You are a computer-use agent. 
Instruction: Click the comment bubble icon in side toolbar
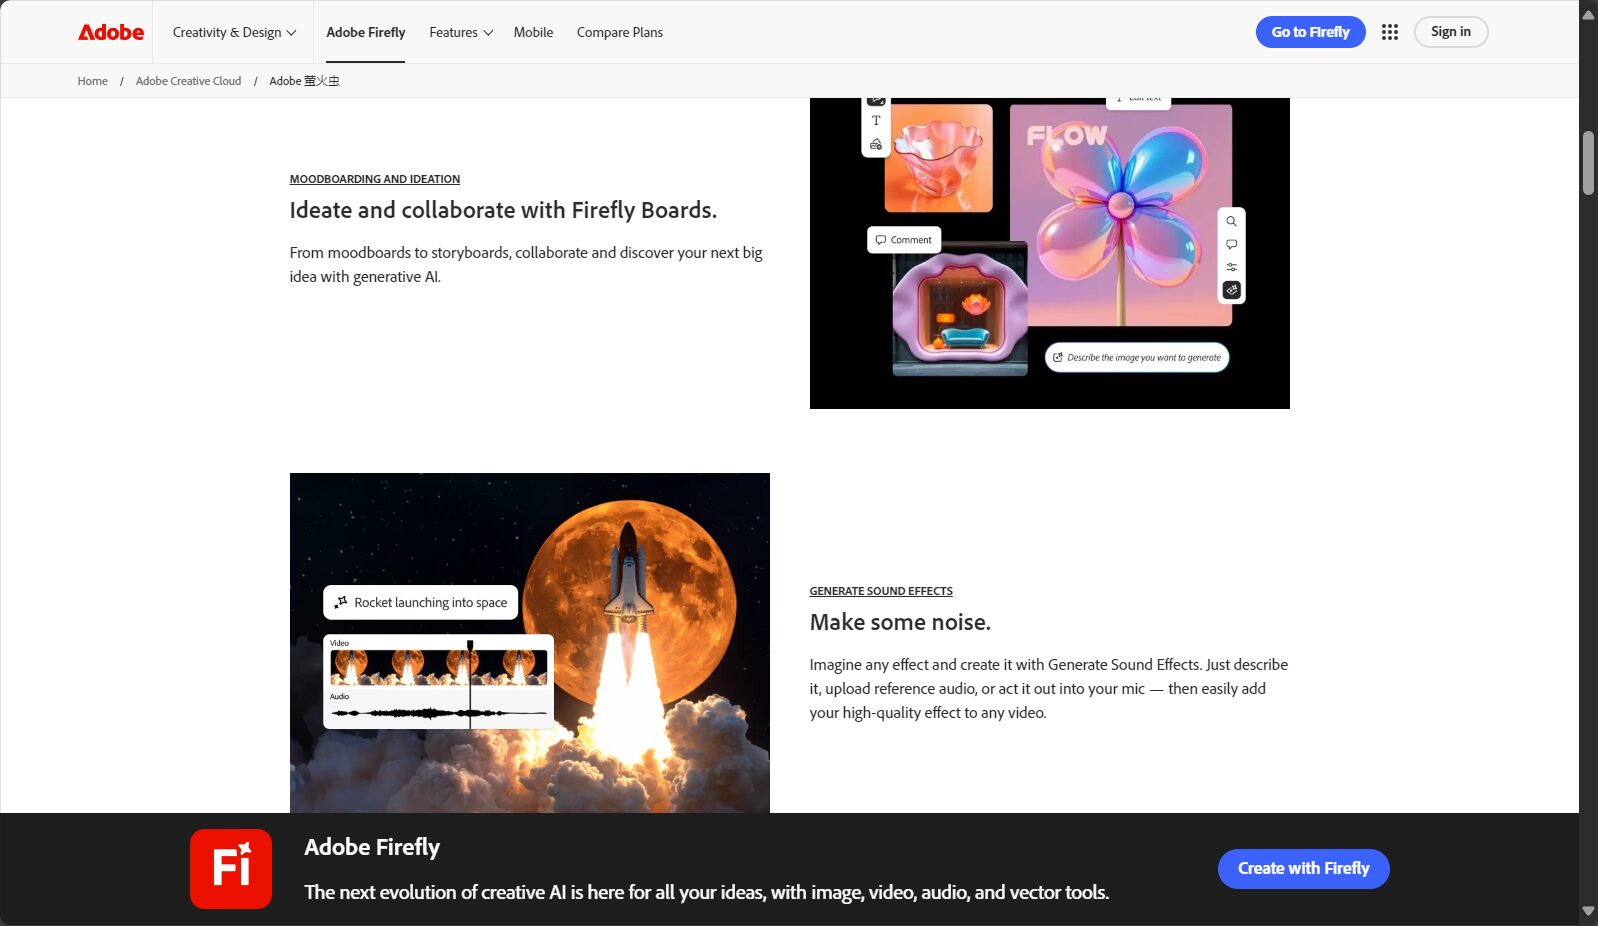[x=1232, y=244]
